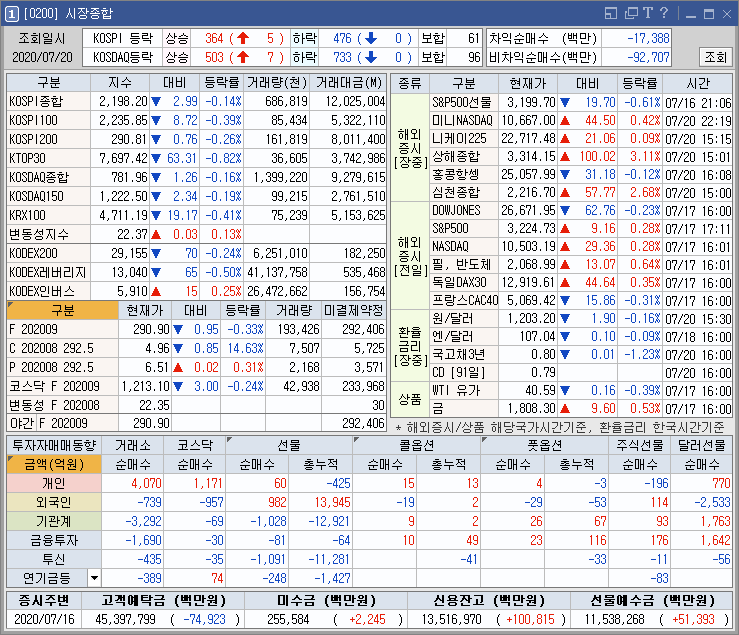Select the KOSDAQ종합 index row
The image size is (739, 635).
[197, 177]
